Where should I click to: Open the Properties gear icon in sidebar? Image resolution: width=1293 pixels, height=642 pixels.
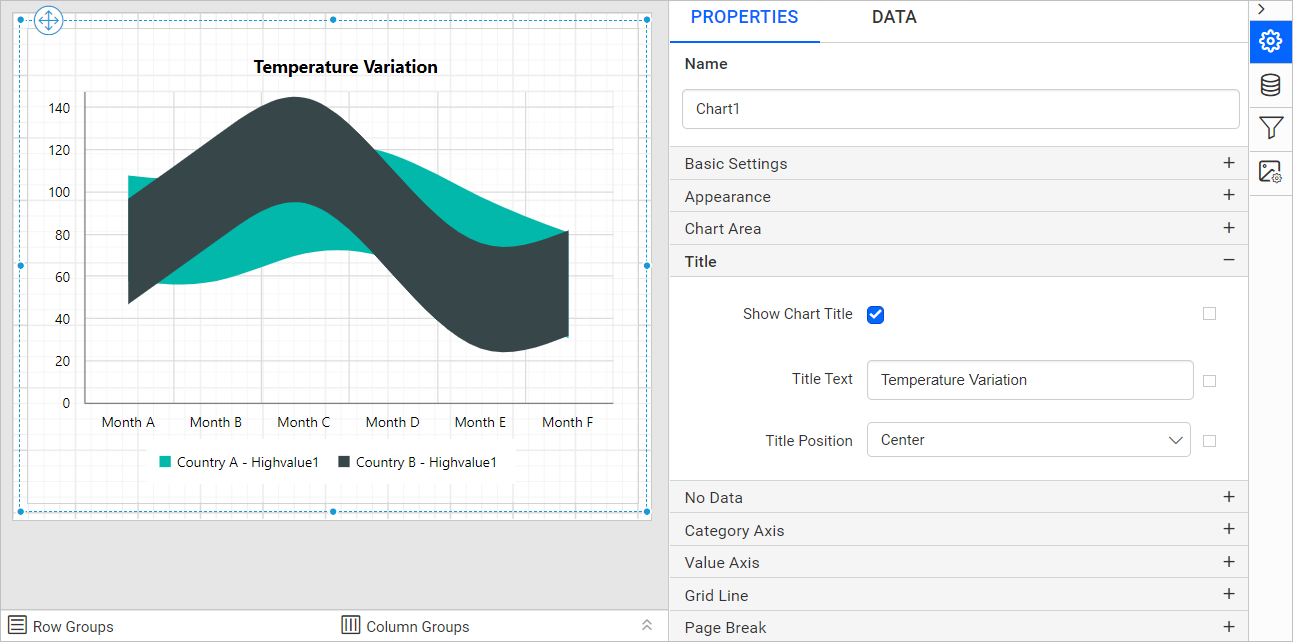(x=1271, y=41)
